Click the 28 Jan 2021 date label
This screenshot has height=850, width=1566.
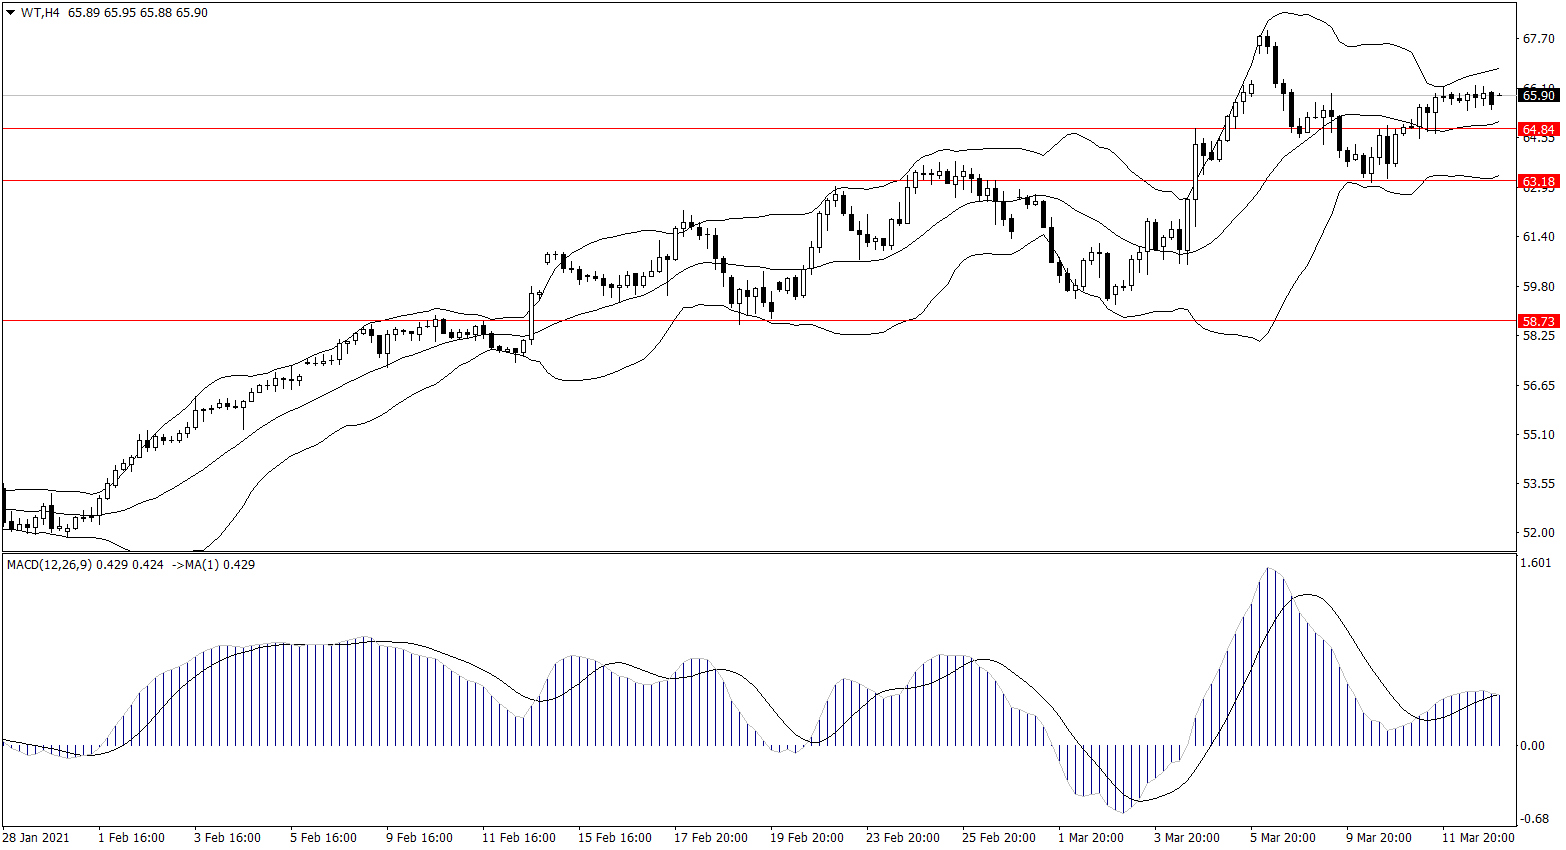(36, 838)
